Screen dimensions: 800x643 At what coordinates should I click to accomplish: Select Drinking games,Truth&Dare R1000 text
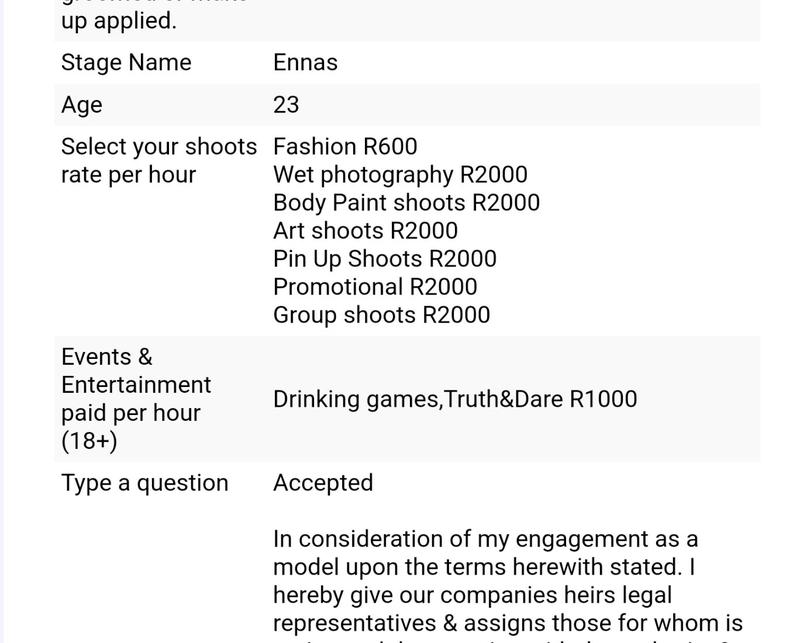point(455,399)
